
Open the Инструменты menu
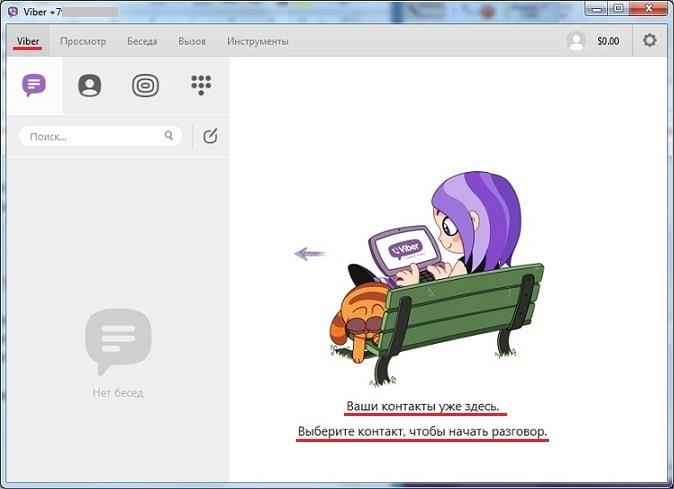(x=257, y=41)
